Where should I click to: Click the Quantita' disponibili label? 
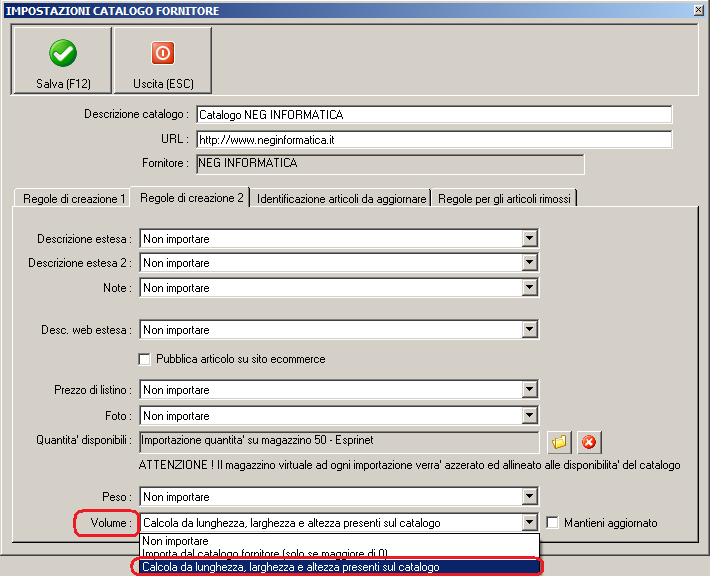(84, 440)
